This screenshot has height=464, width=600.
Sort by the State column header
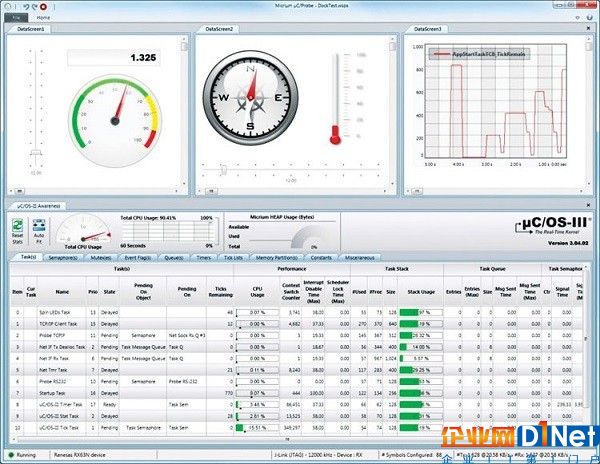[109, 291]
